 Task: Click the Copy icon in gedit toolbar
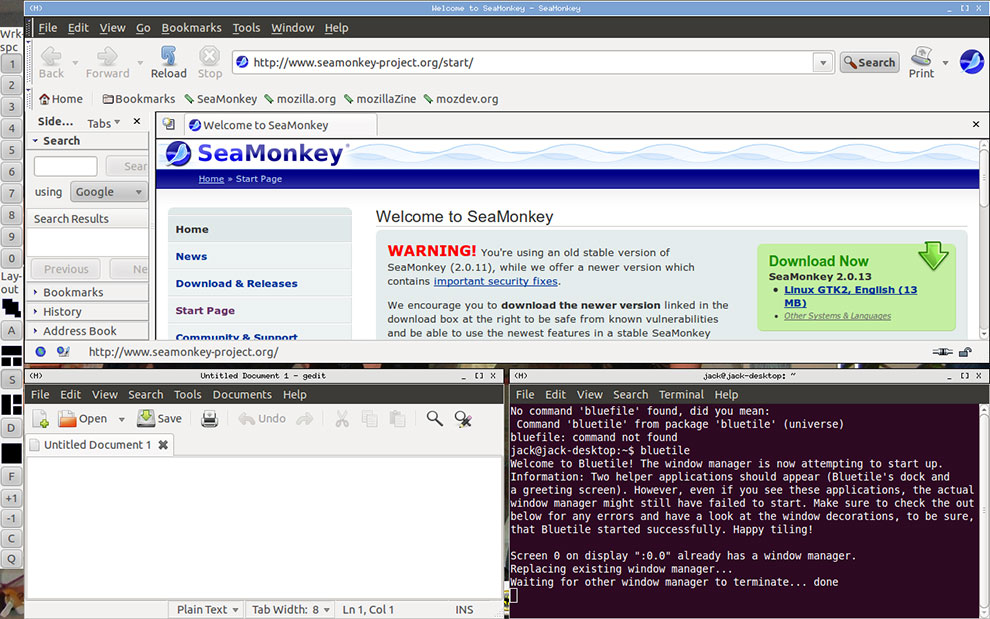pos(369,419)
